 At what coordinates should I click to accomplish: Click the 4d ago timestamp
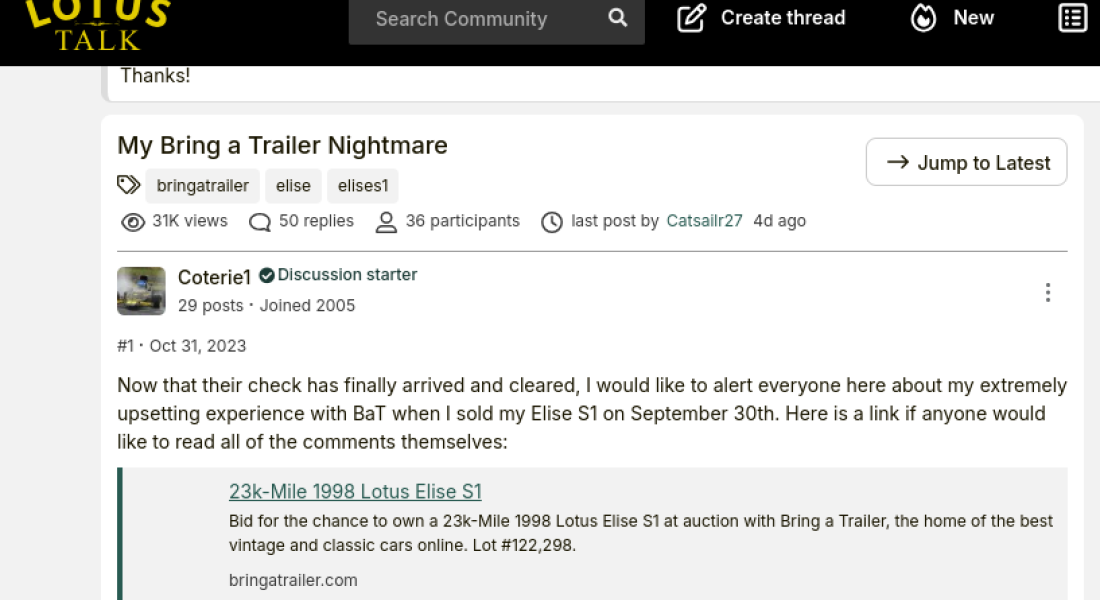pyautogui.click(x=779, y=221)
